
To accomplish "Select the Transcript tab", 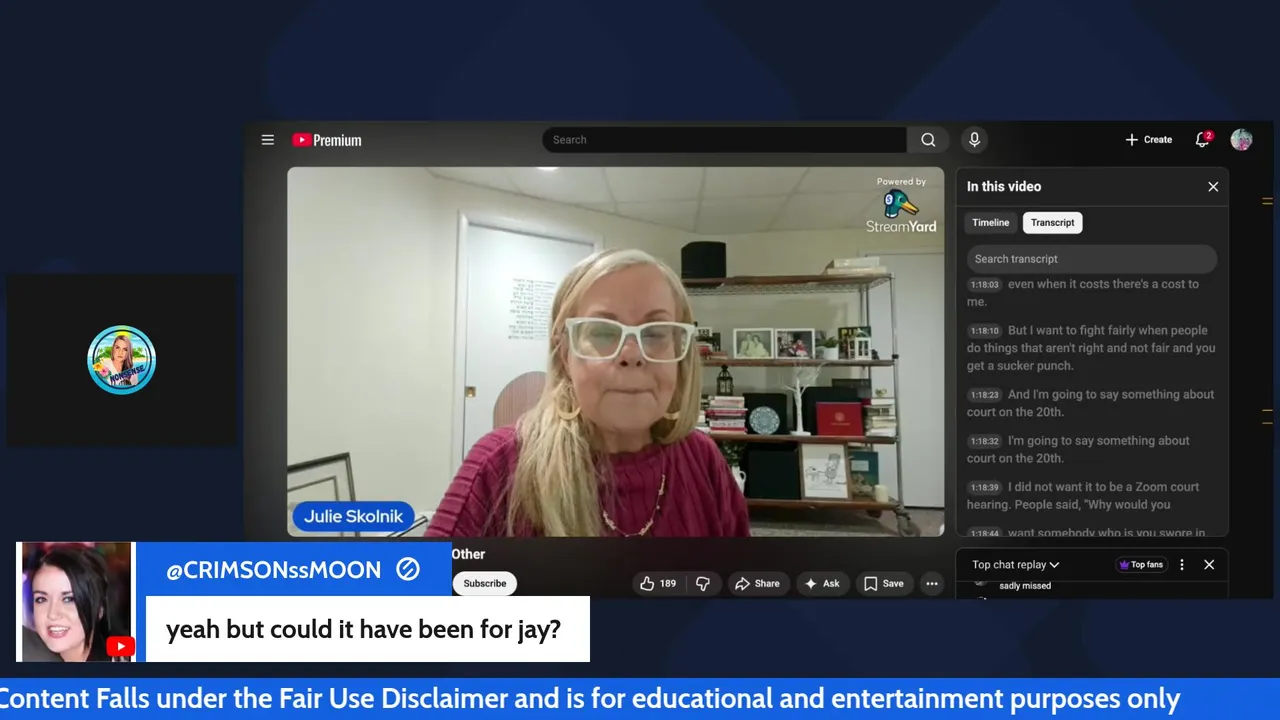I will pyautogui.click(x=1052, y=223).
